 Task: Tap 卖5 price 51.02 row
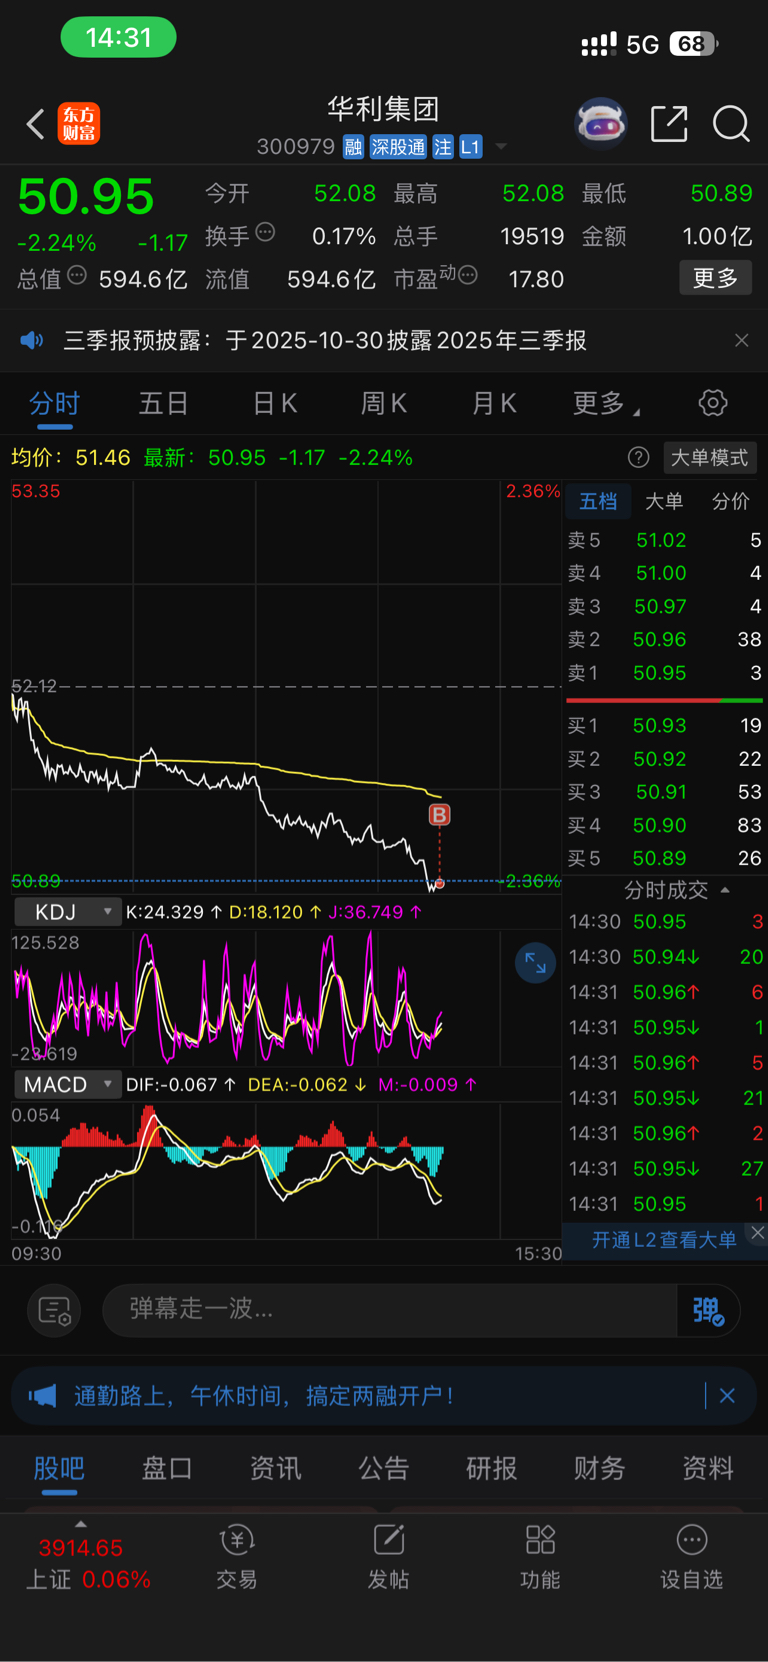tap(665, 540)
